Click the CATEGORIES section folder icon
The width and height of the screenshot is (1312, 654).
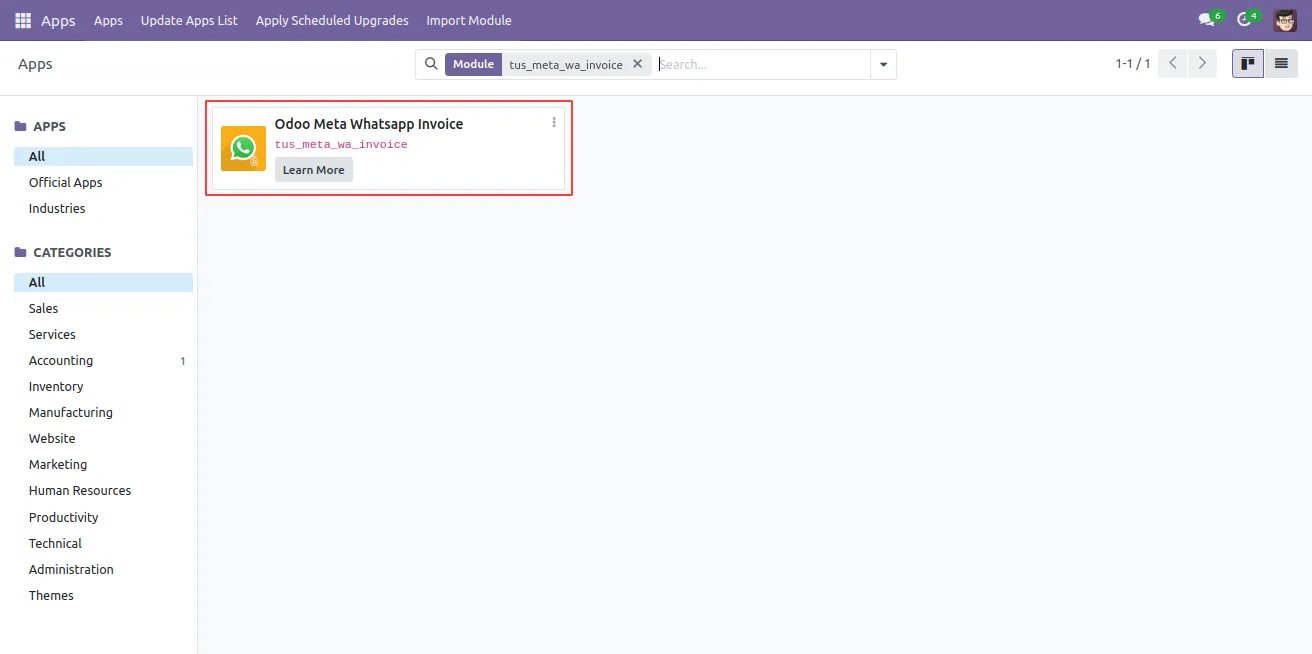[20, 253]
